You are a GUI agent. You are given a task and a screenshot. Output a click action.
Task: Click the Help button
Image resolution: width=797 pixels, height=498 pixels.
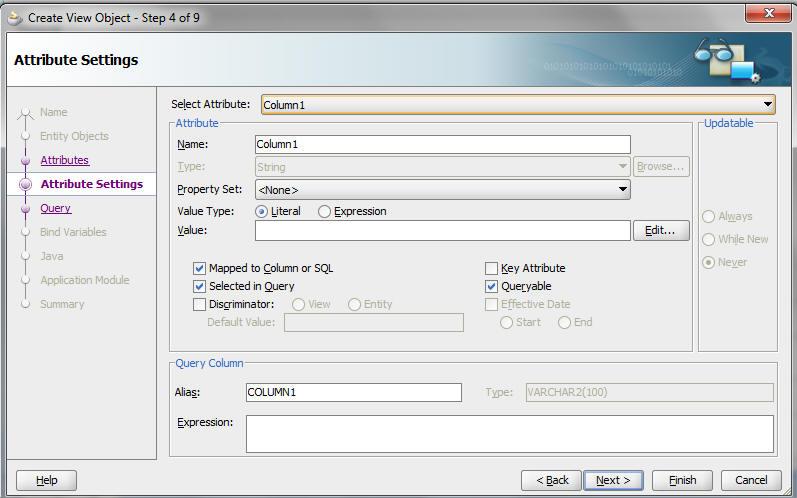[x=46, y=480]
